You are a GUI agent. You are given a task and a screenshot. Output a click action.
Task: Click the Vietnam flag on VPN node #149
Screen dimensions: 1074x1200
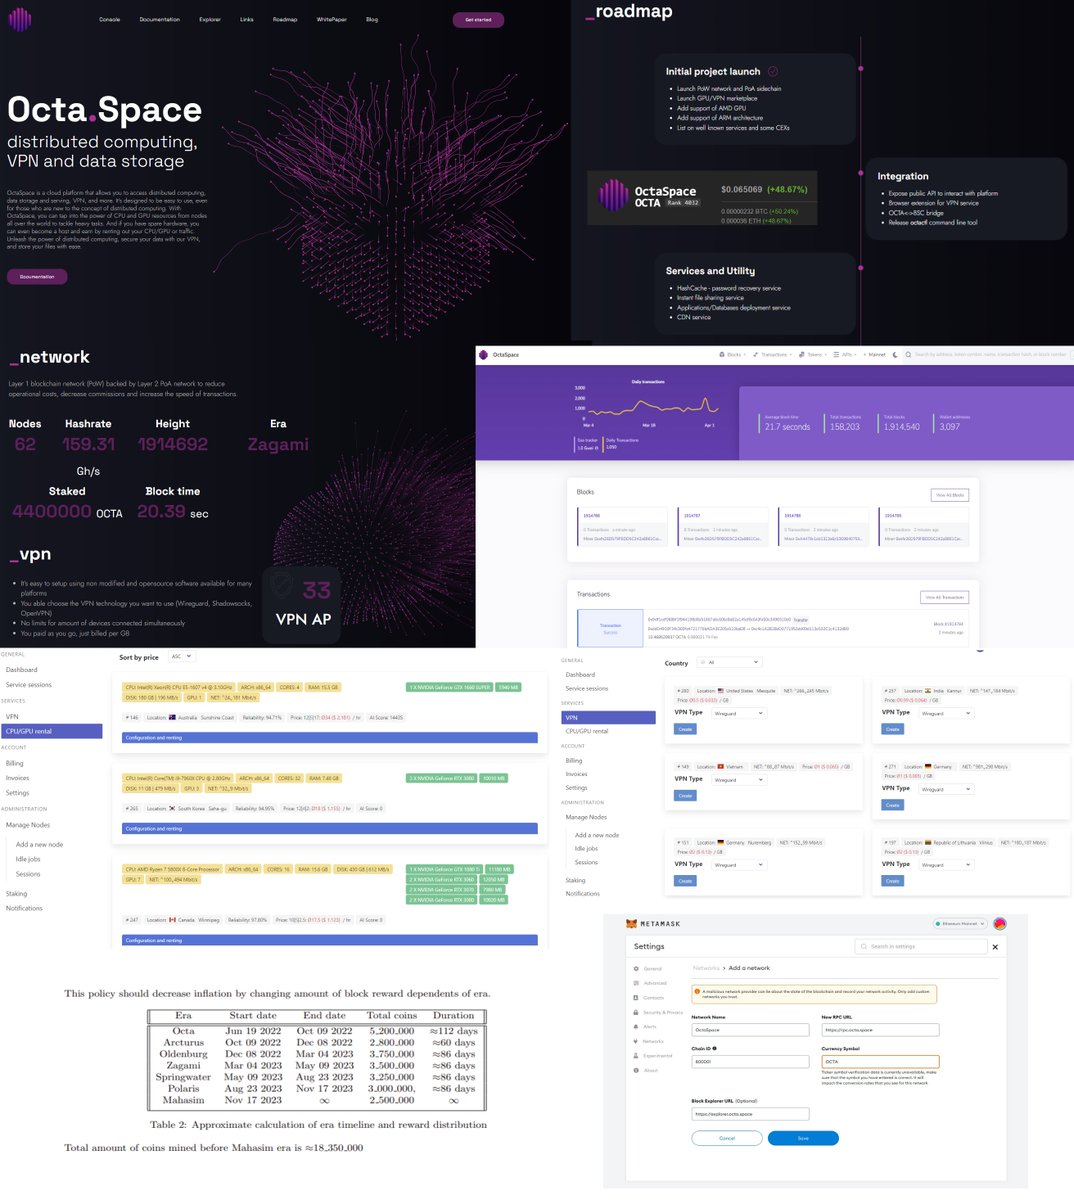coord(721,766)
